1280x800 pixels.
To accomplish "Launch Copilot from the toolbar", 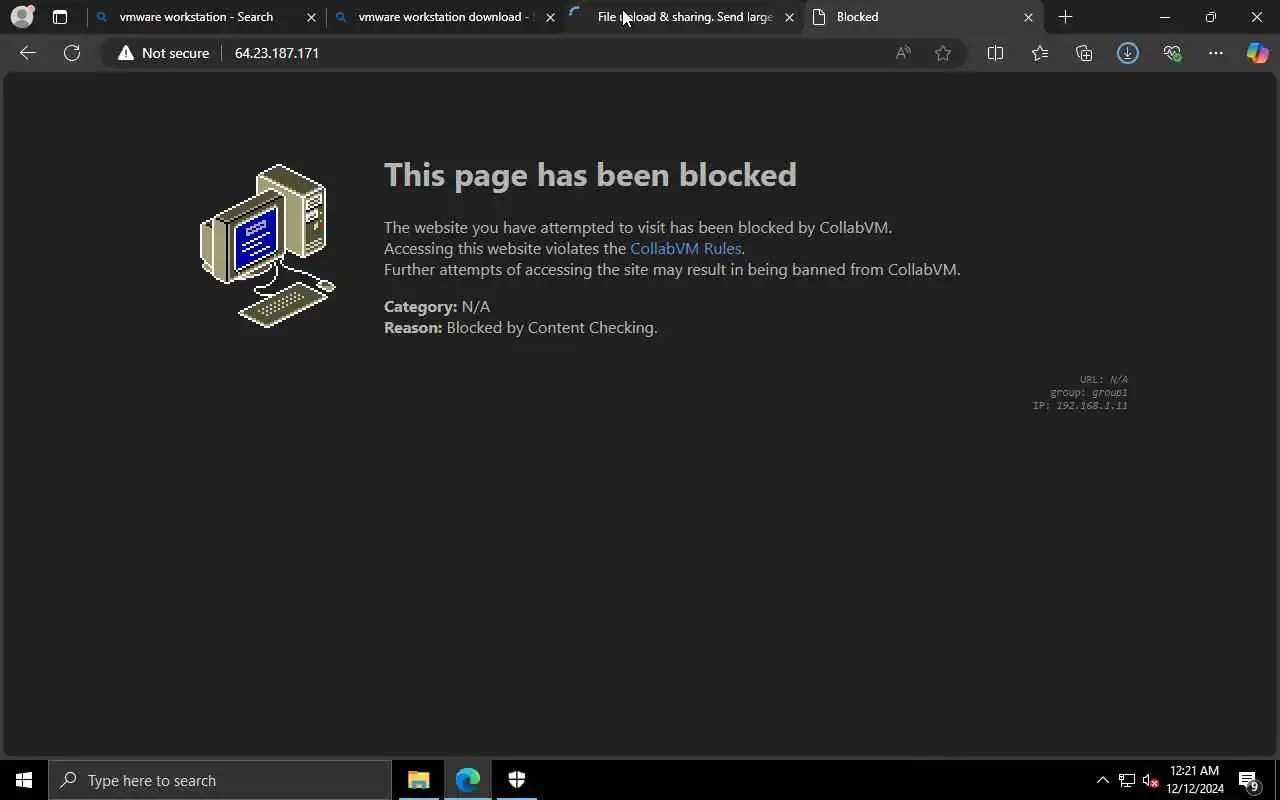I will click(1257, 53).
